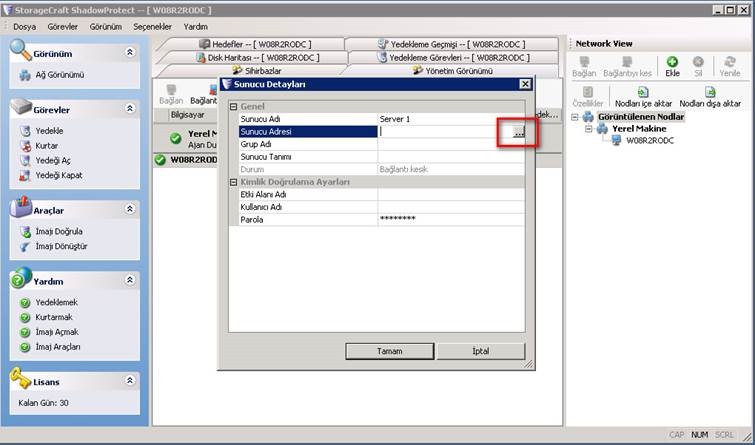The height and width of the screenshot is (445, 755).
Task: Click Bağlan in Network View toolbar
Action: pos(584,67)
